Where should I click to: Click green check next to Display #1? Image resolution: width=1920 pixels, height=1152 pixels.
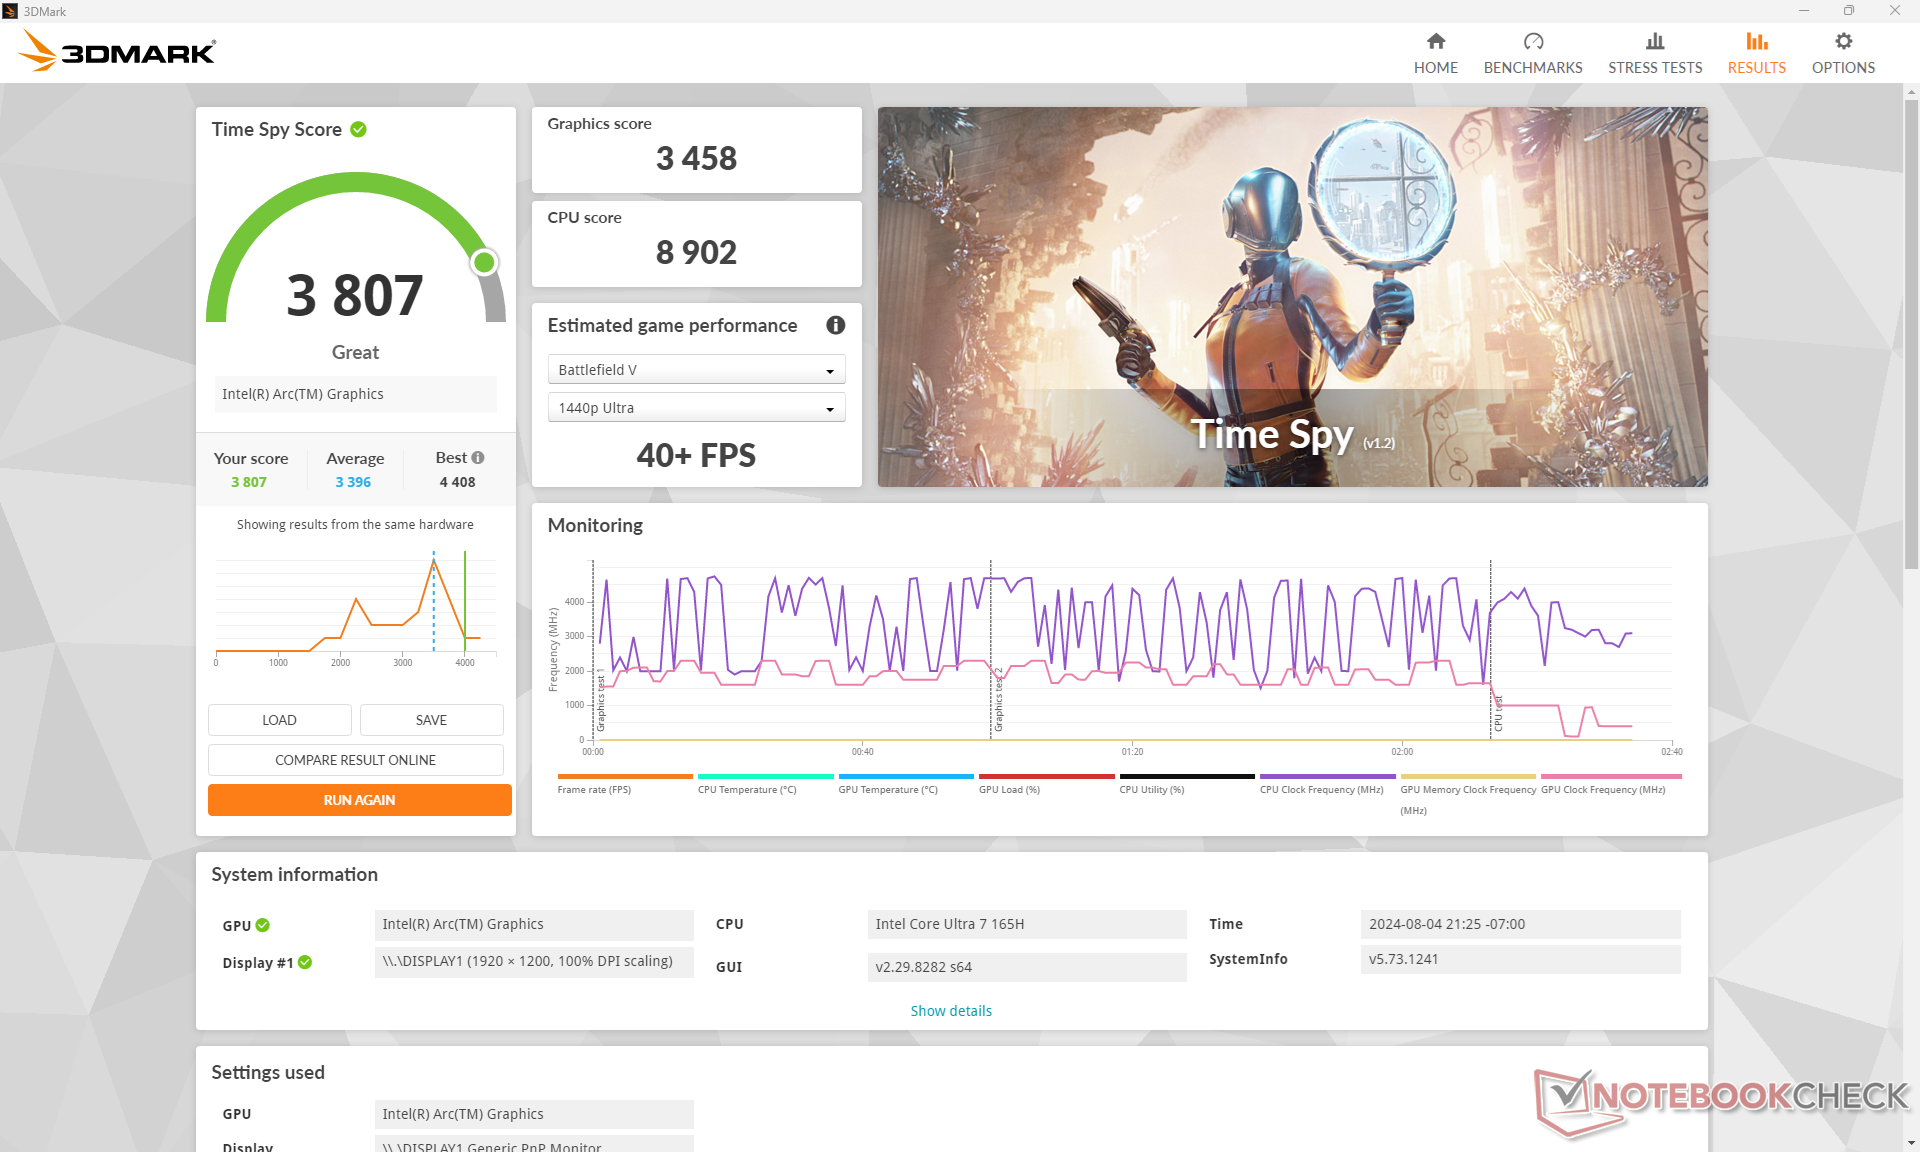(305, 962)
